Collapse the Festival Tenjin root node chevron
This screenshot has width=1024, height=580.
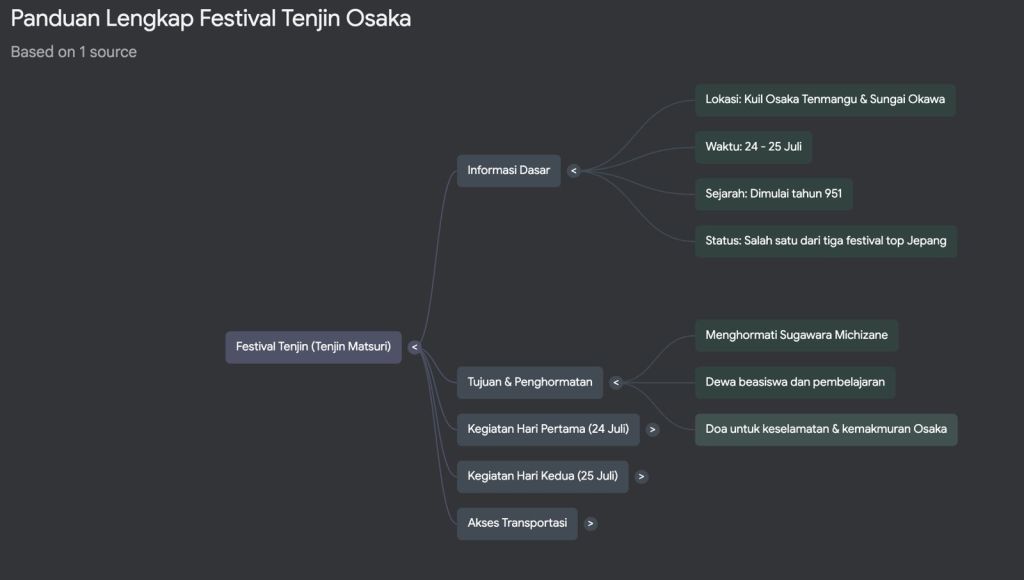coord(414,348)
